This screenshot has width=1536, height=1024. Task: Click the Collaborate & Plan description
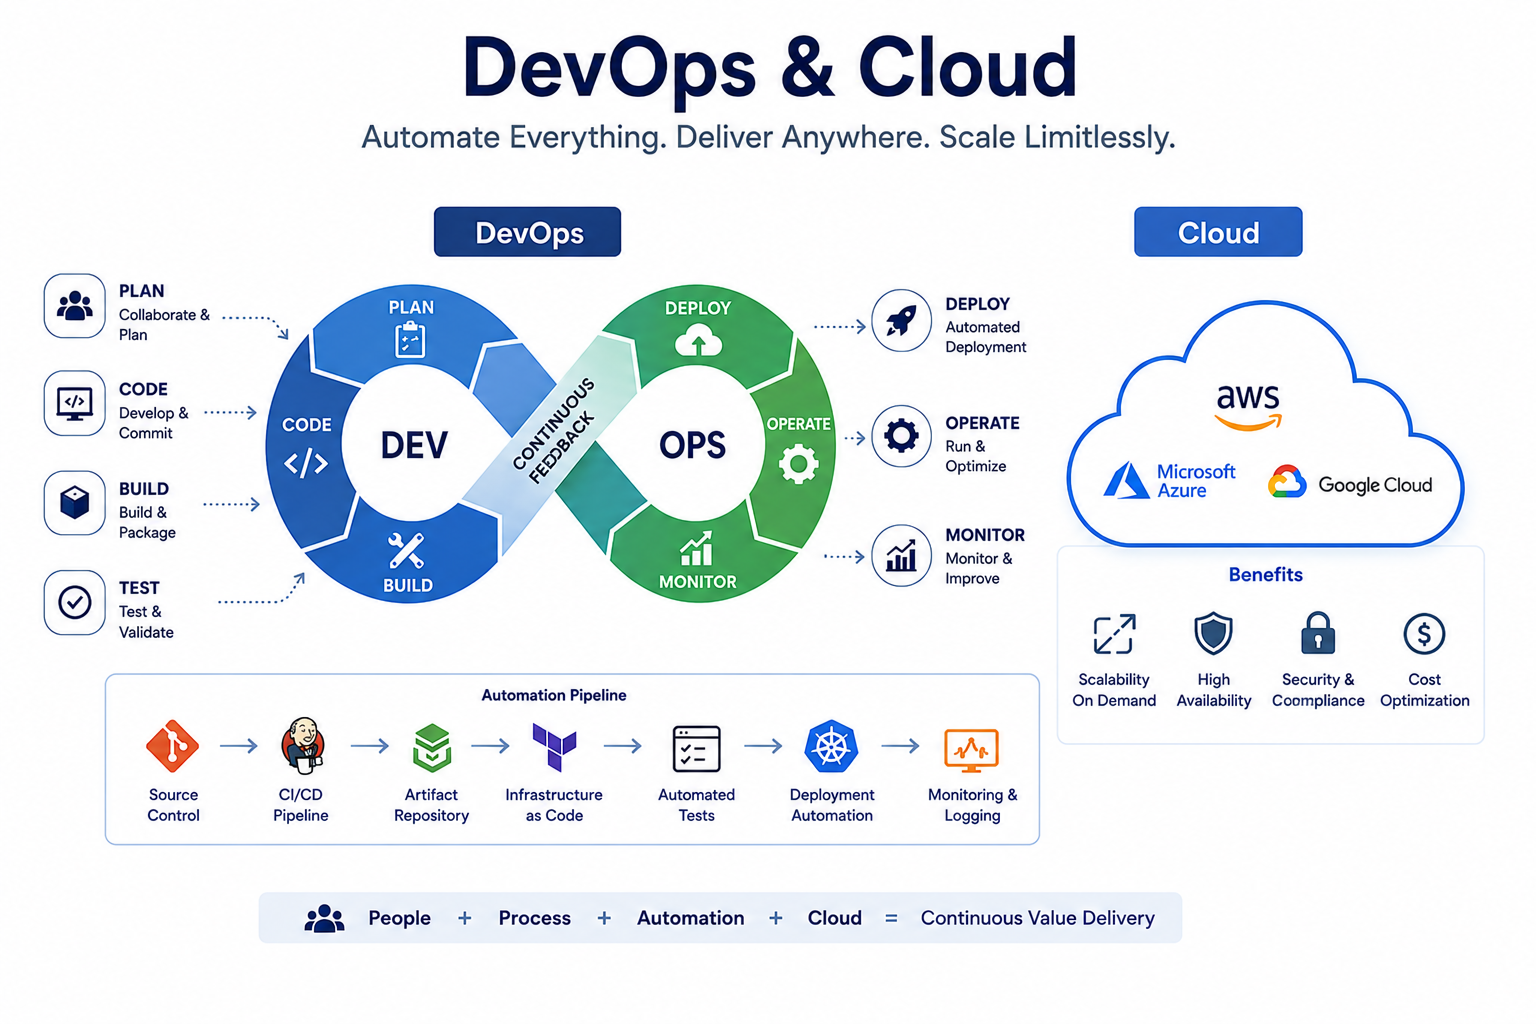click(164, 325)
